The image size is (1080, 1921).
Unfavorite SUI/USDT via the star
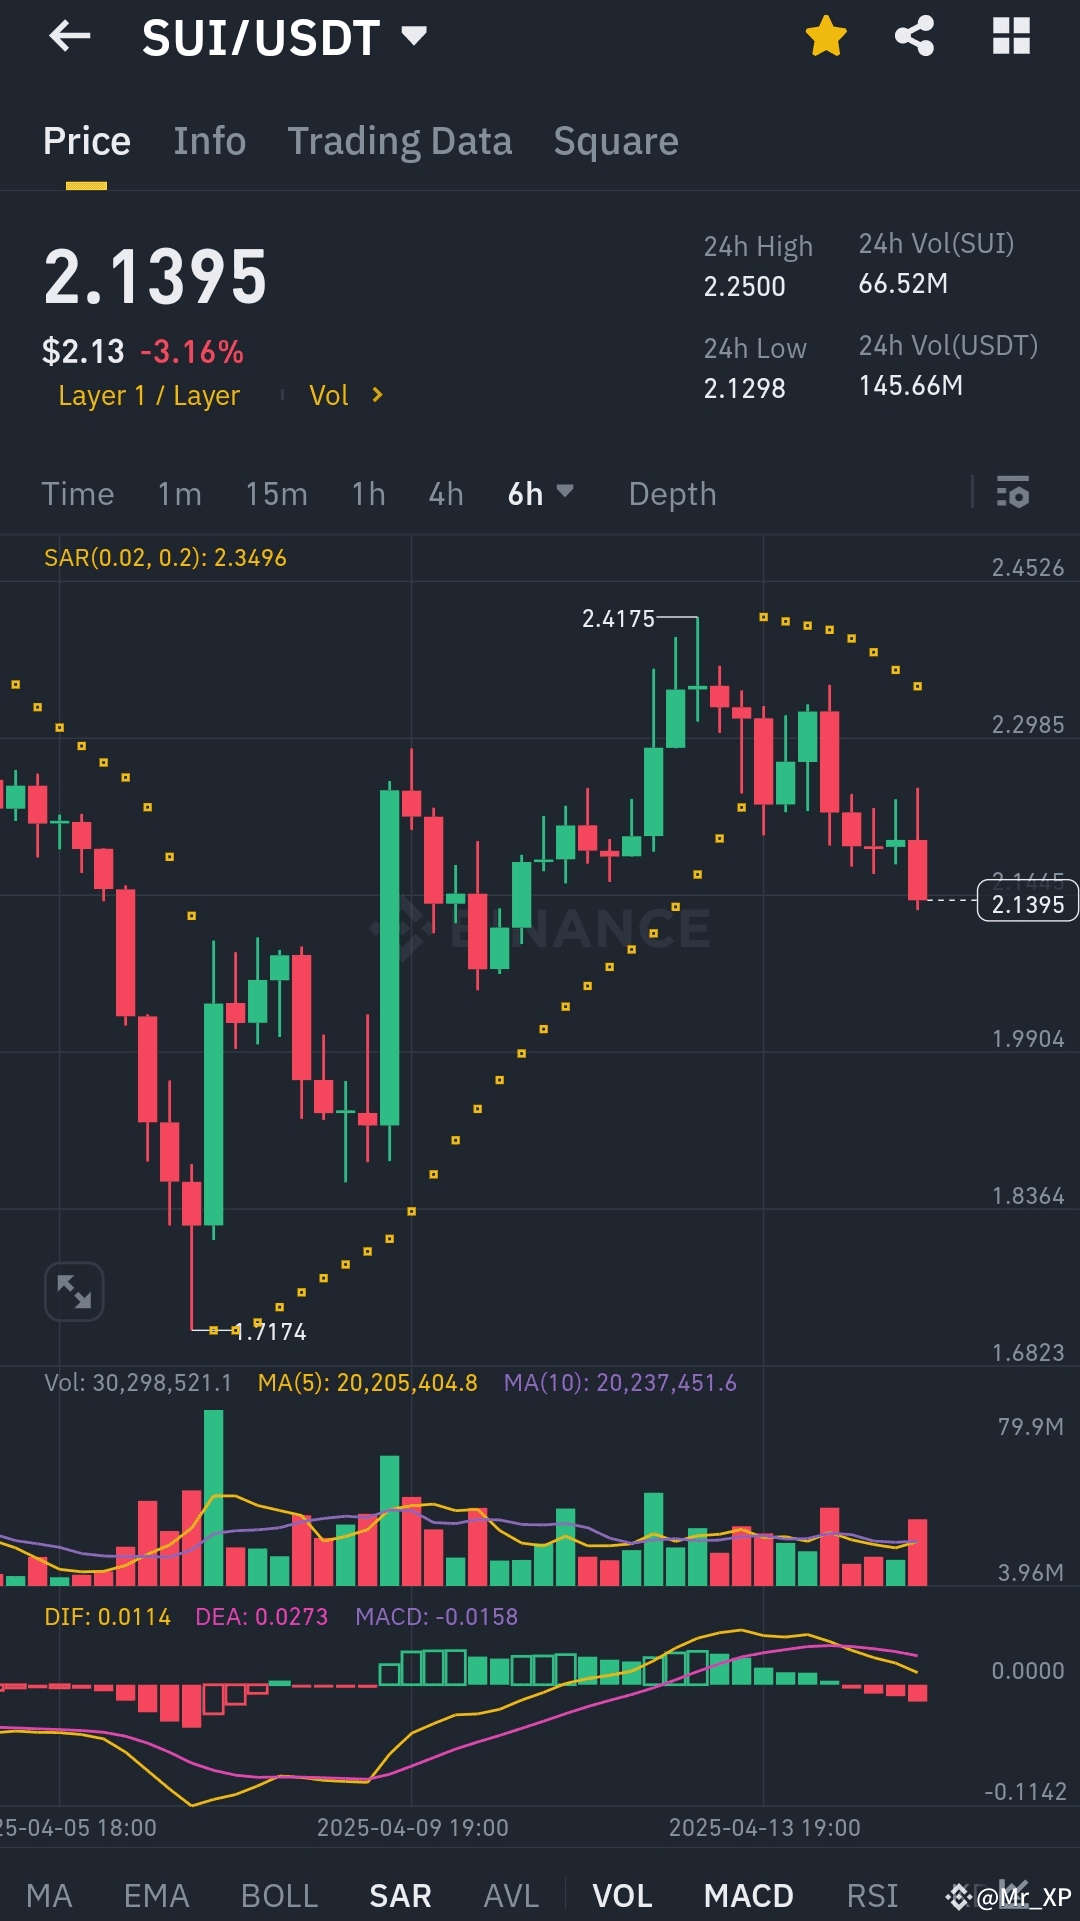tap(826, 34)
